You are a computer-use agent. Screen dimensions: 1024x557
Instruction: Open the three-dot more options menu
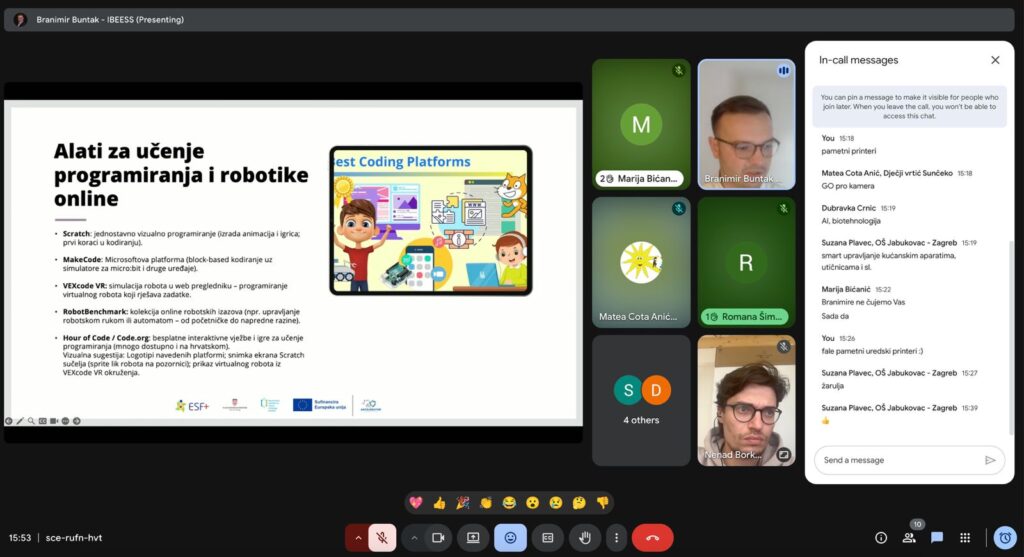coord(616,538)
